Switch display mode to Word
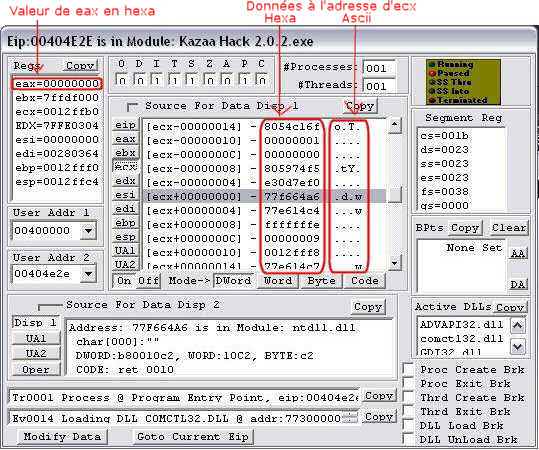539x450 pixels. click(278, 281)
